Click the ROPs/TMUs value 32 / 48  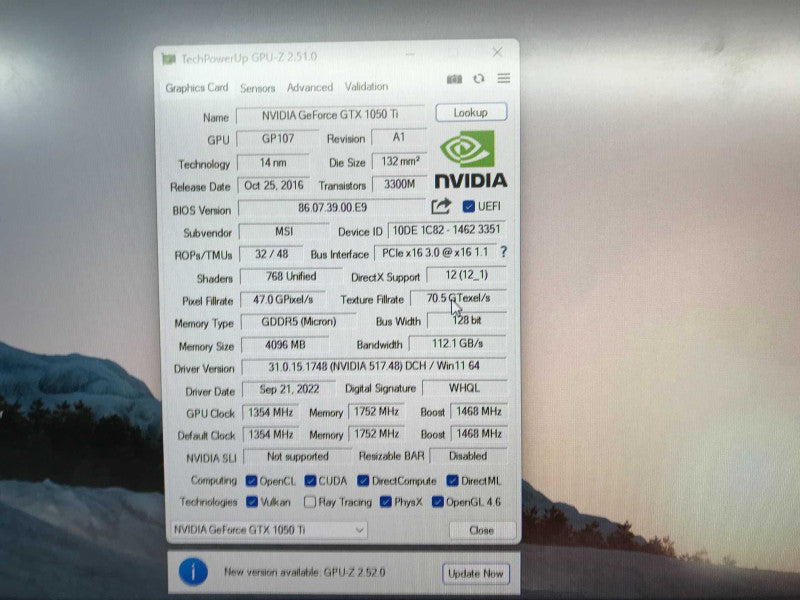coord(271,254)
